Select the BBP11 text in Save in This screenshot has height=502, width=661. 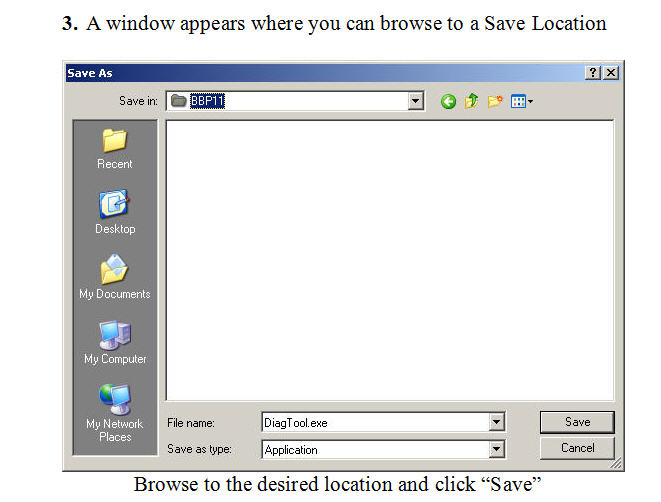pos(207,101)
